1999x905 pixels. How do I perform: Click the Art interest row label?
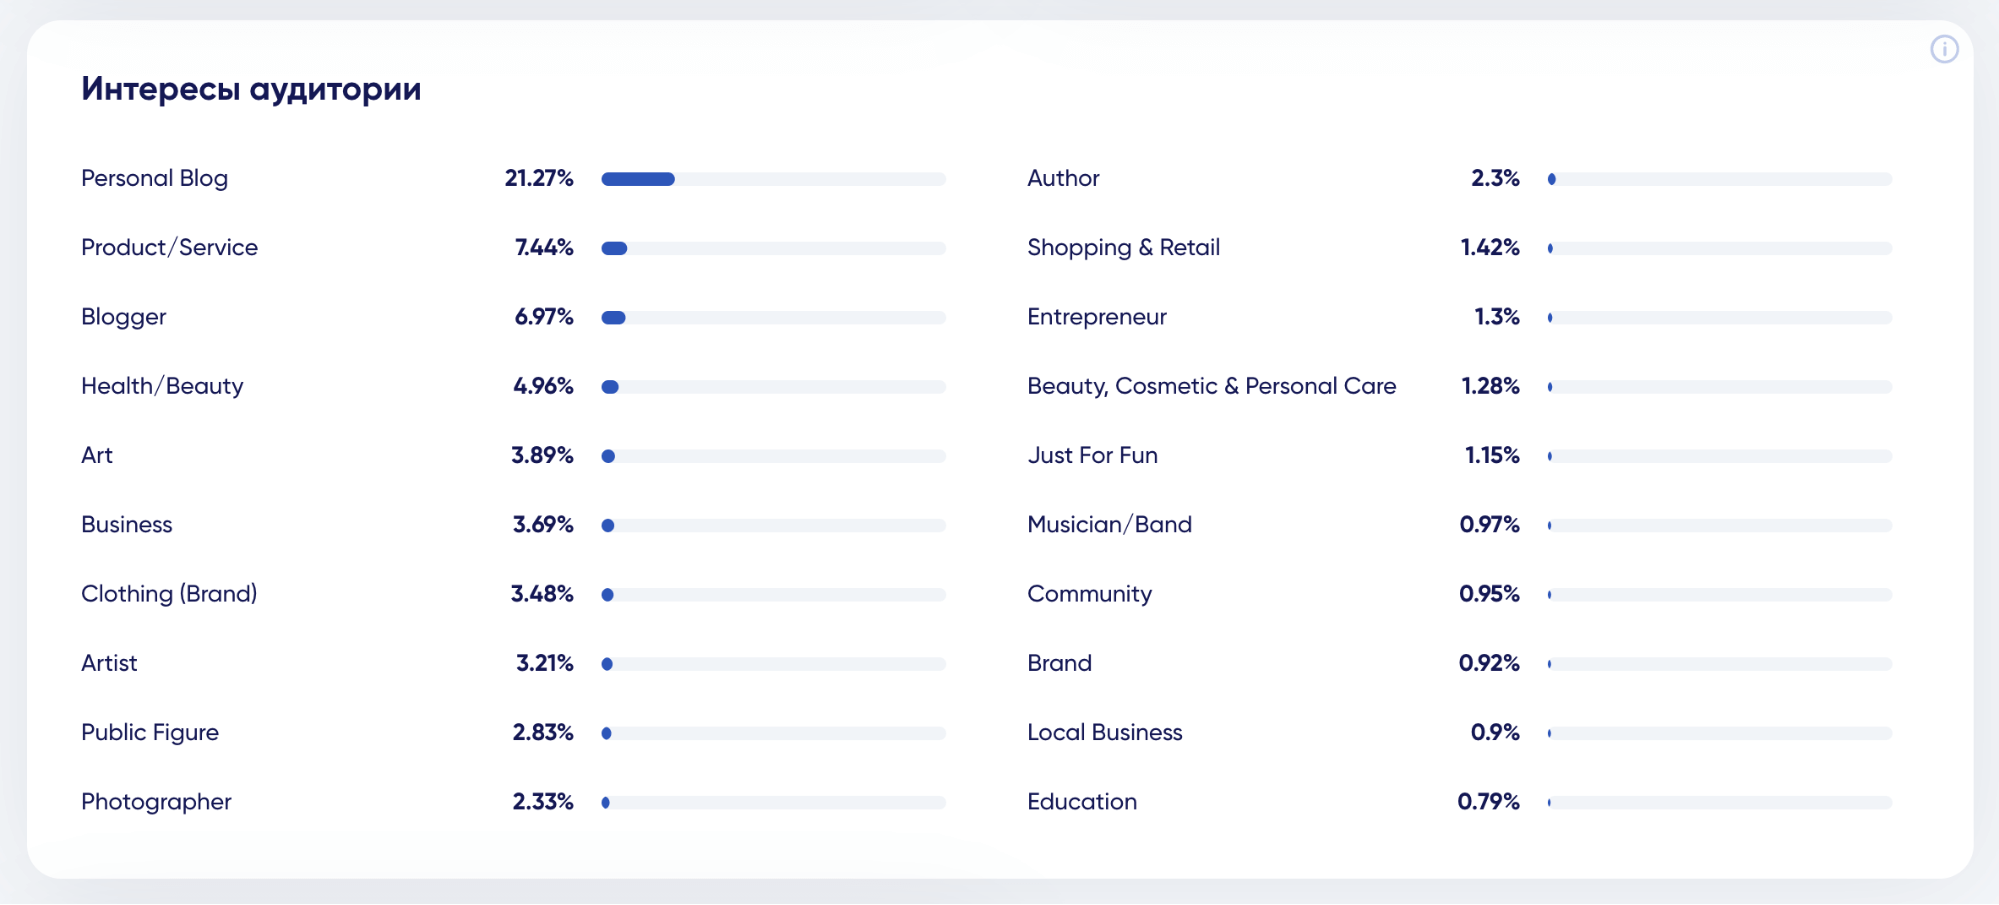pos(97,455)
